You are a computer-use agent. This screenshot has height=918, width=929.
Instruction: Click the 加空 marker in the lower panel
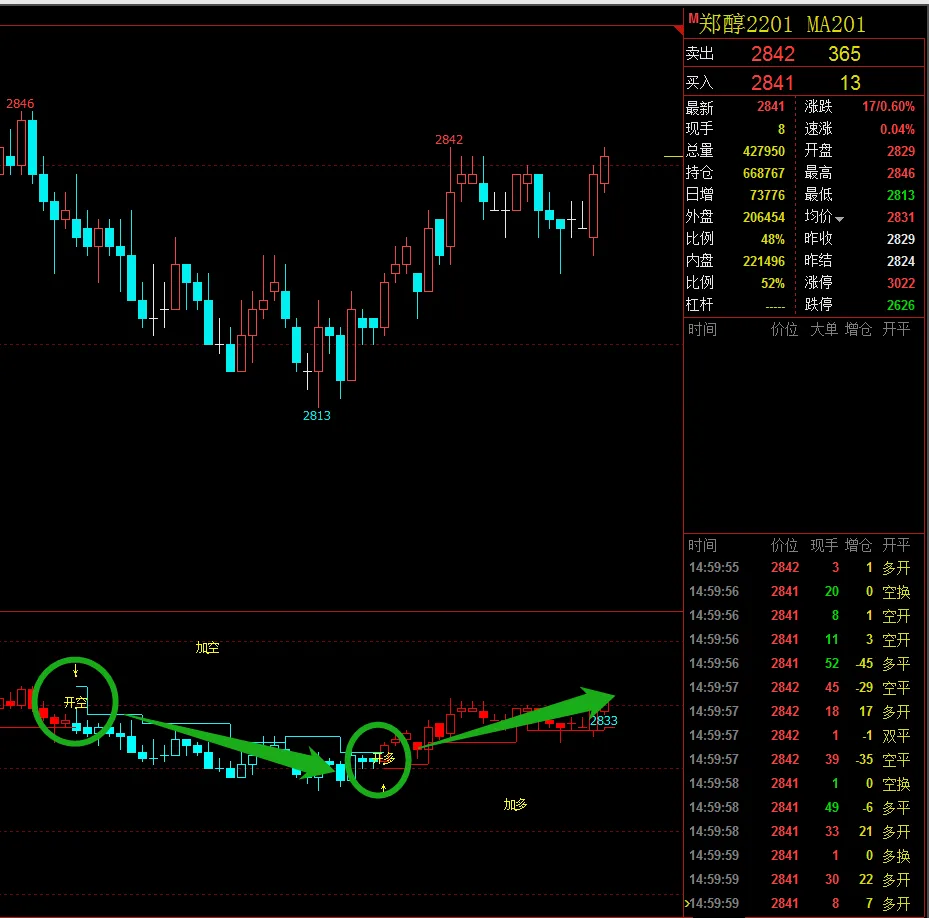pyautogui.click(x=207, y=648)
